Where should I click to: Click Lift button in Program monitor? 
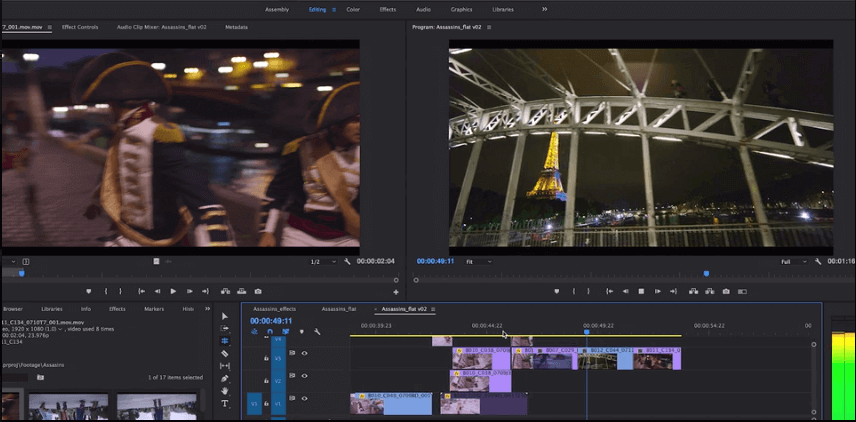694,292
